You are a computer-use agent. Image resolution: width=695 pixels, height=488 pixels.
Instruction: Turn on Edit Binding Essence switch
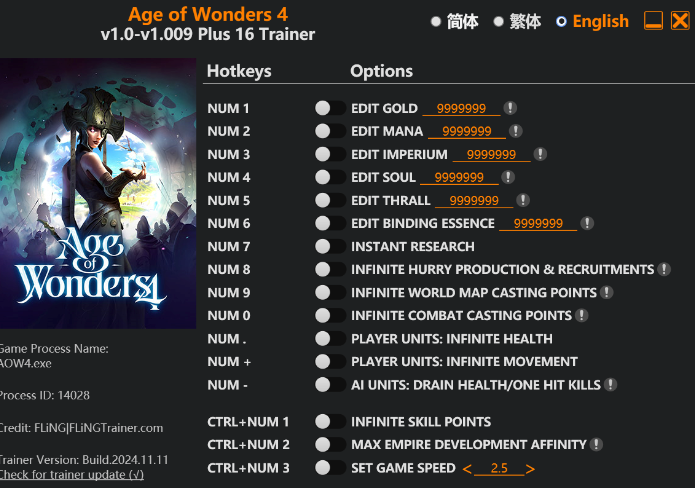[330, 223]
